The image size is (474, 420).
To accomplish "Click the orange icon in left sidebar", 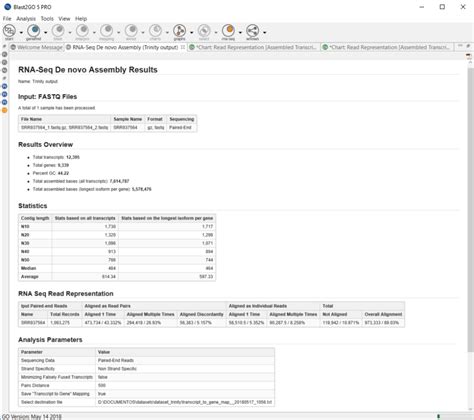I will [x=4, y=110].
